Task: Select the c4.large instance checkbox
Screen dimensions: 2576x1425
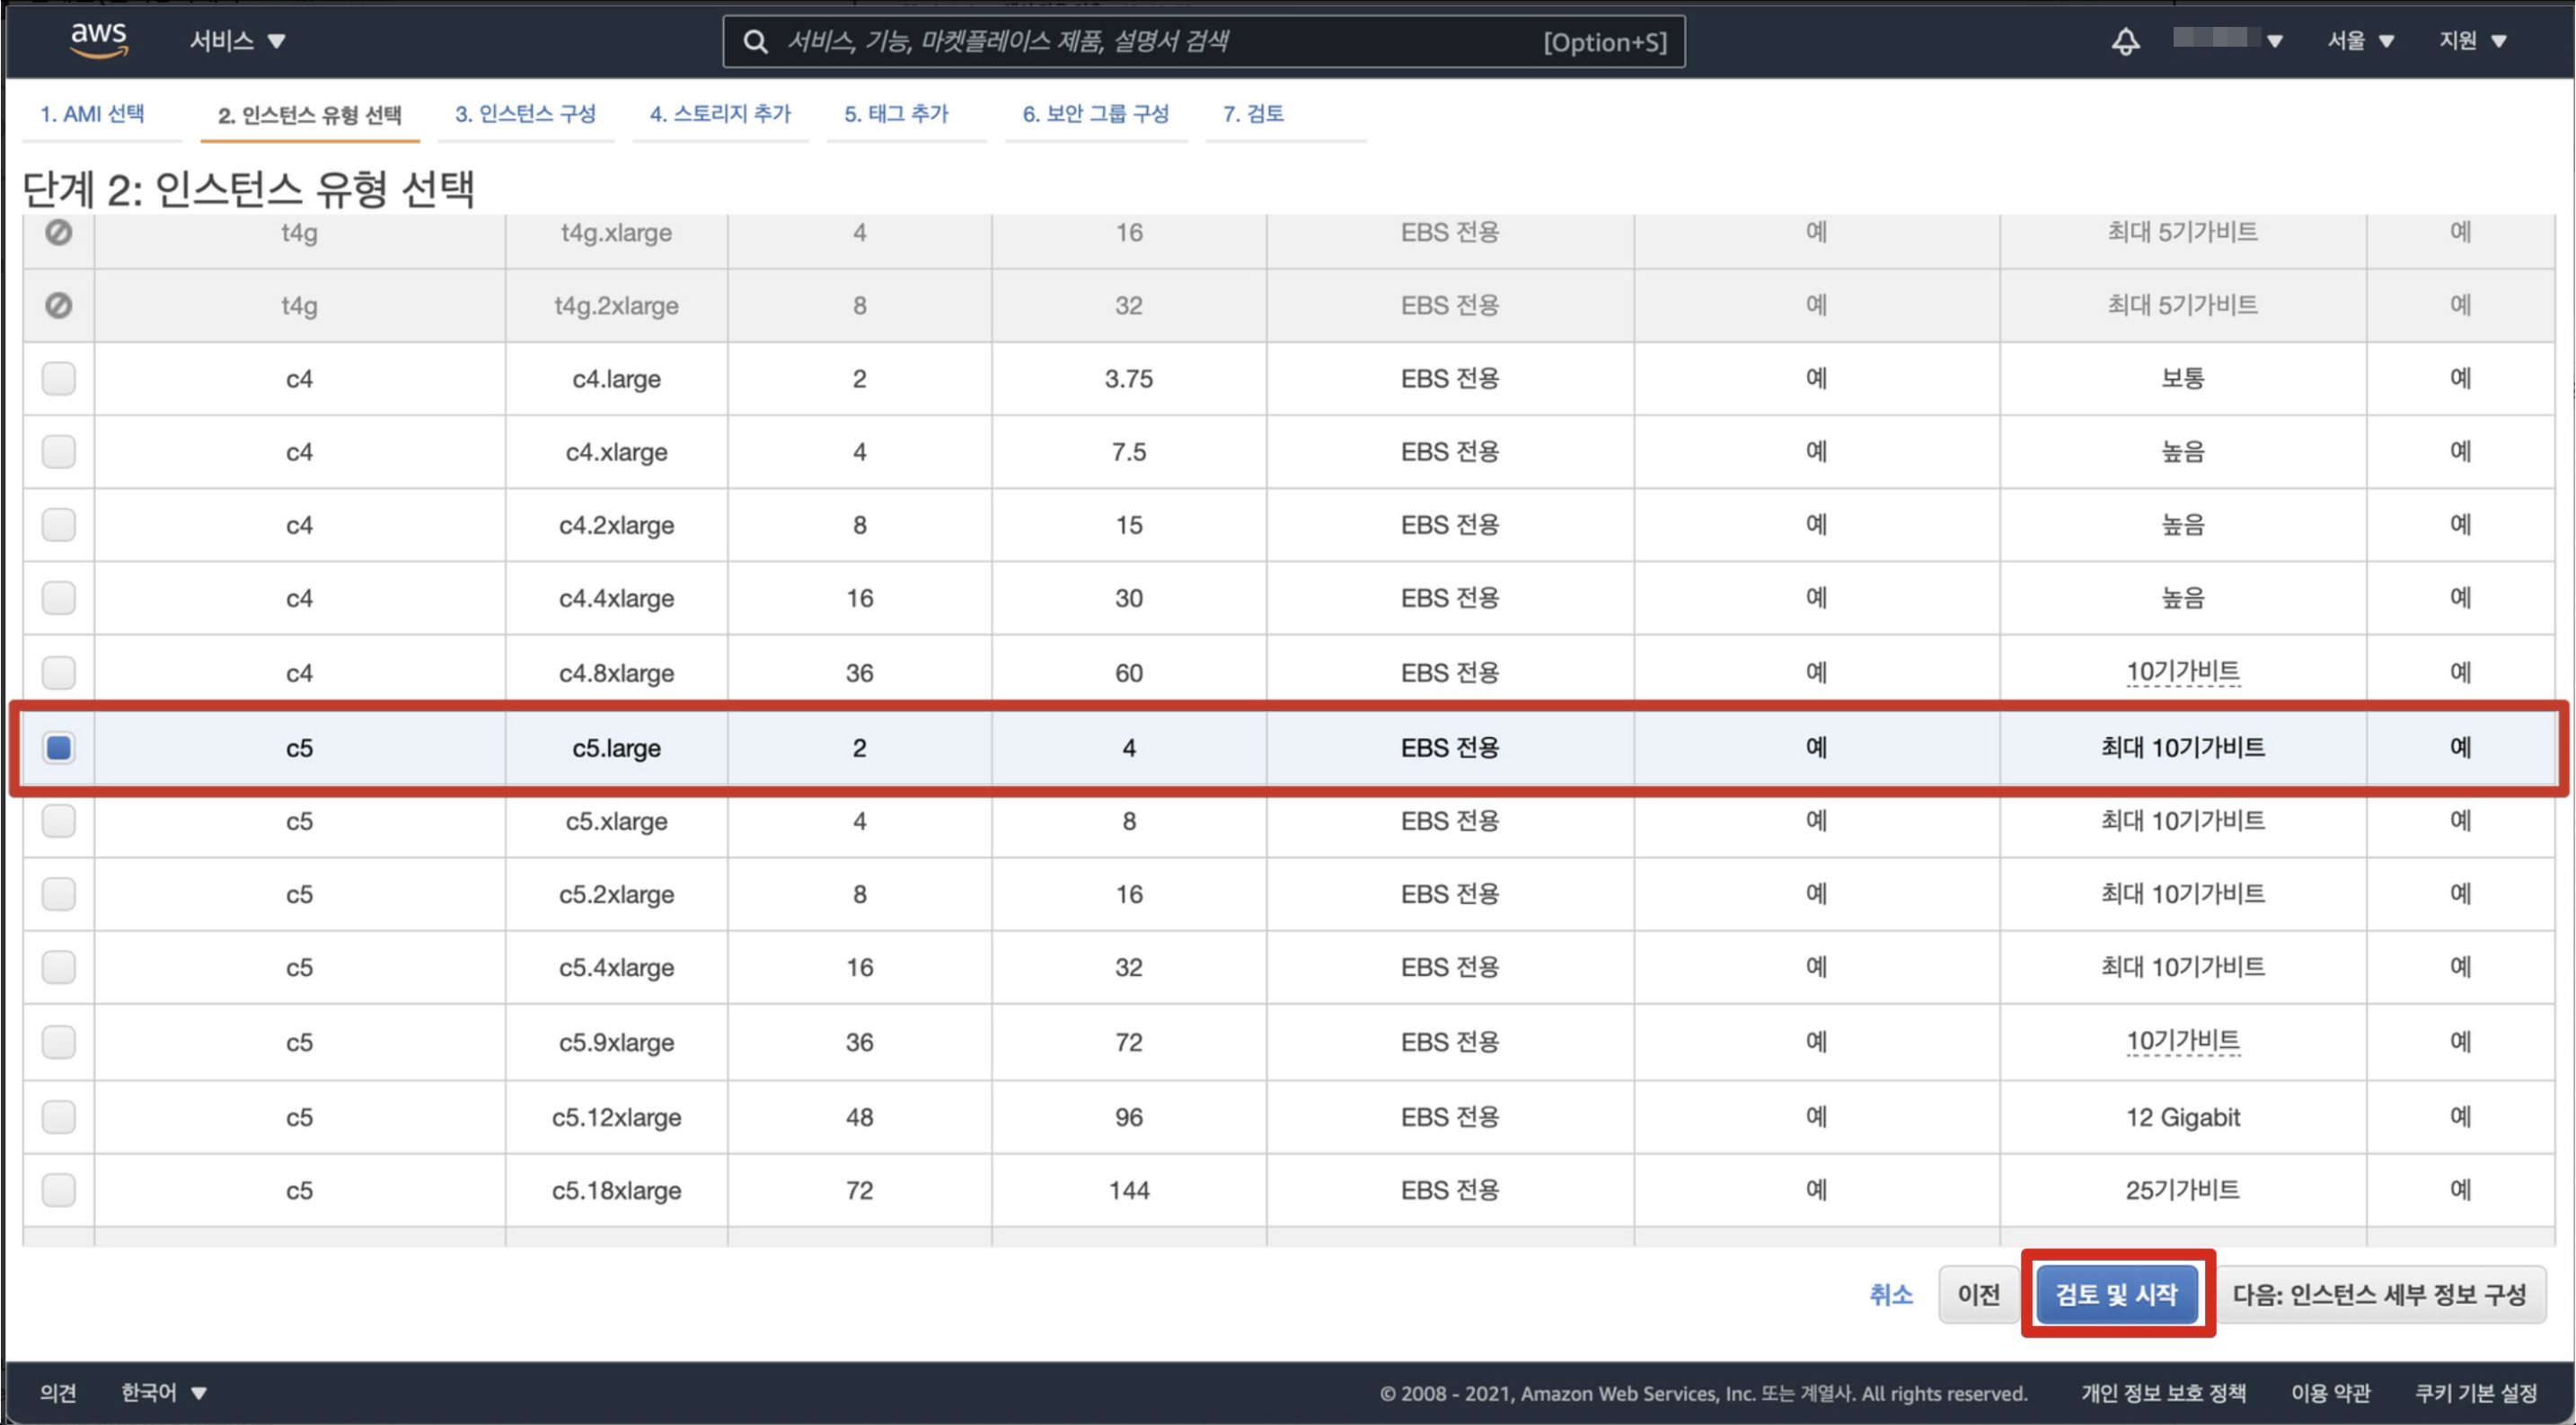Action: 59,378
